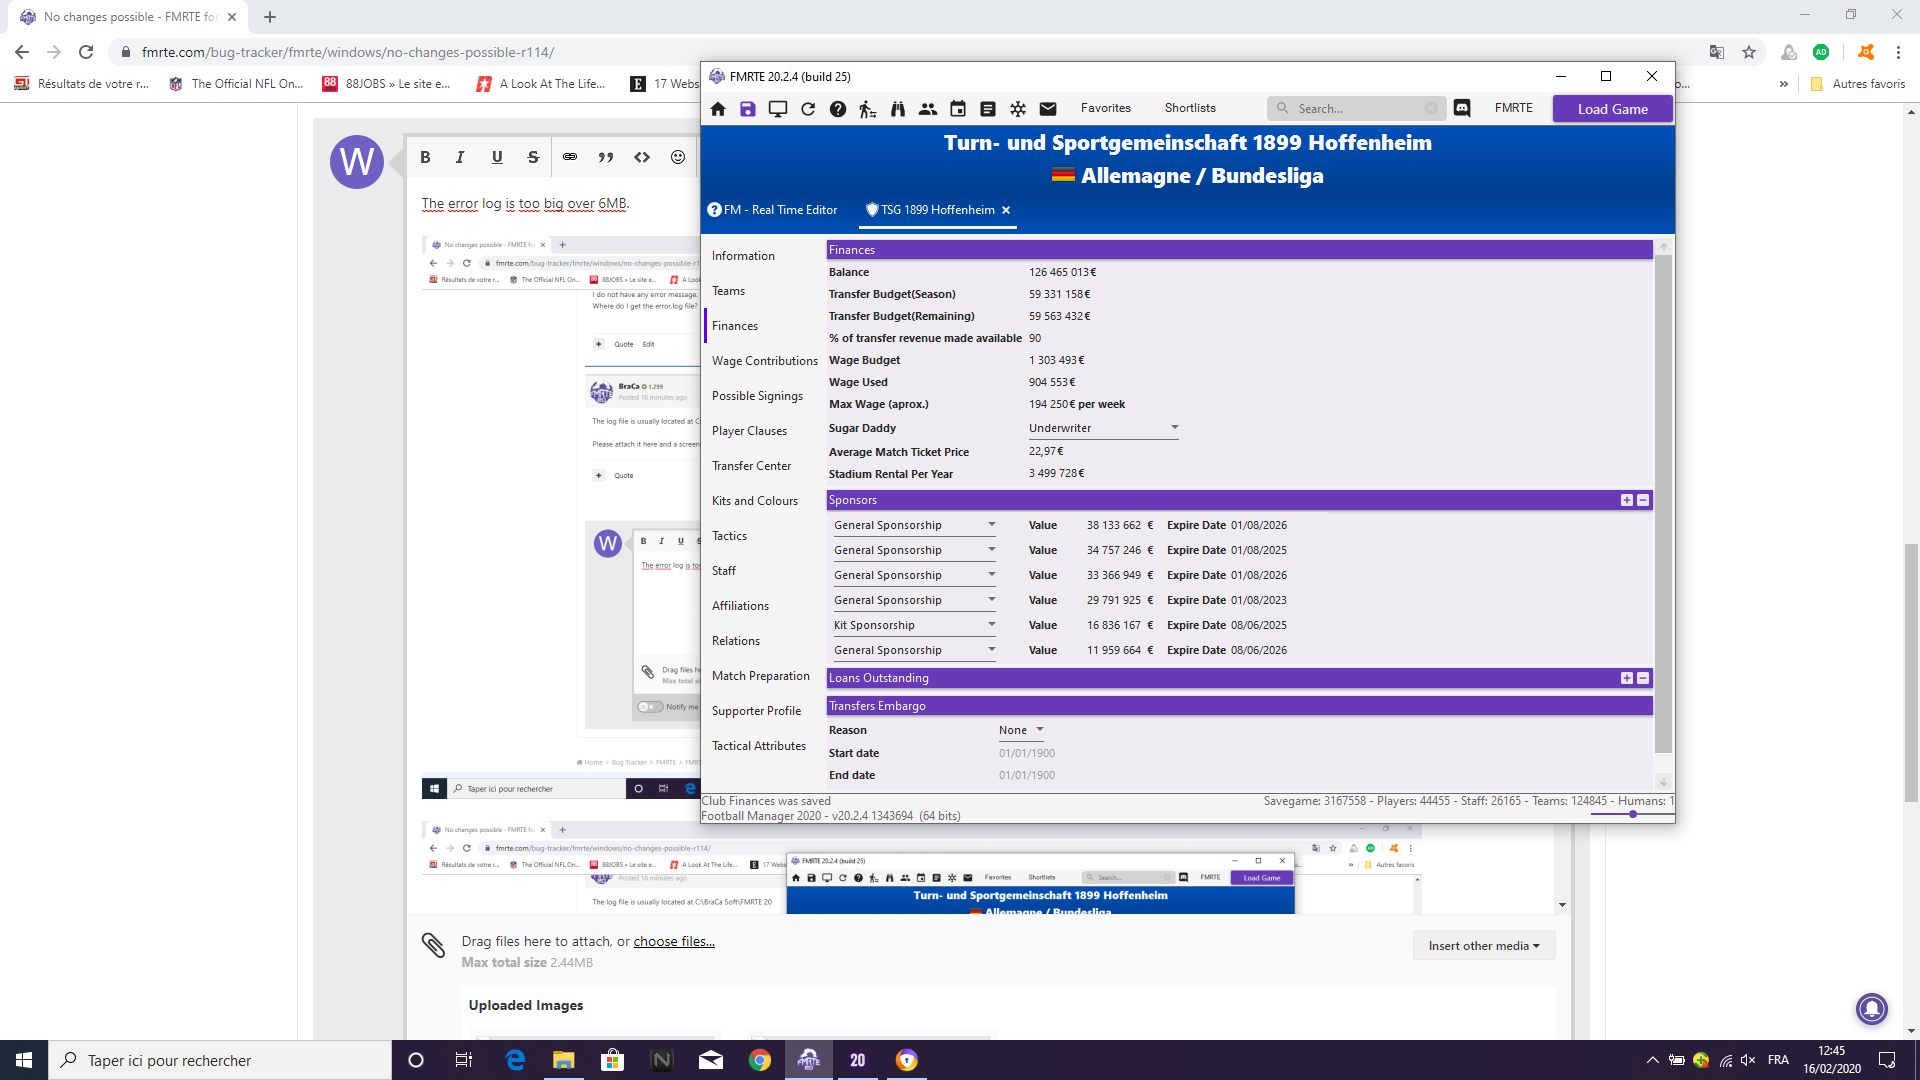The width and height of the screenshot is (1920, 1080).
Task: Apply underline formatting in forum editor
Action: 497,157
